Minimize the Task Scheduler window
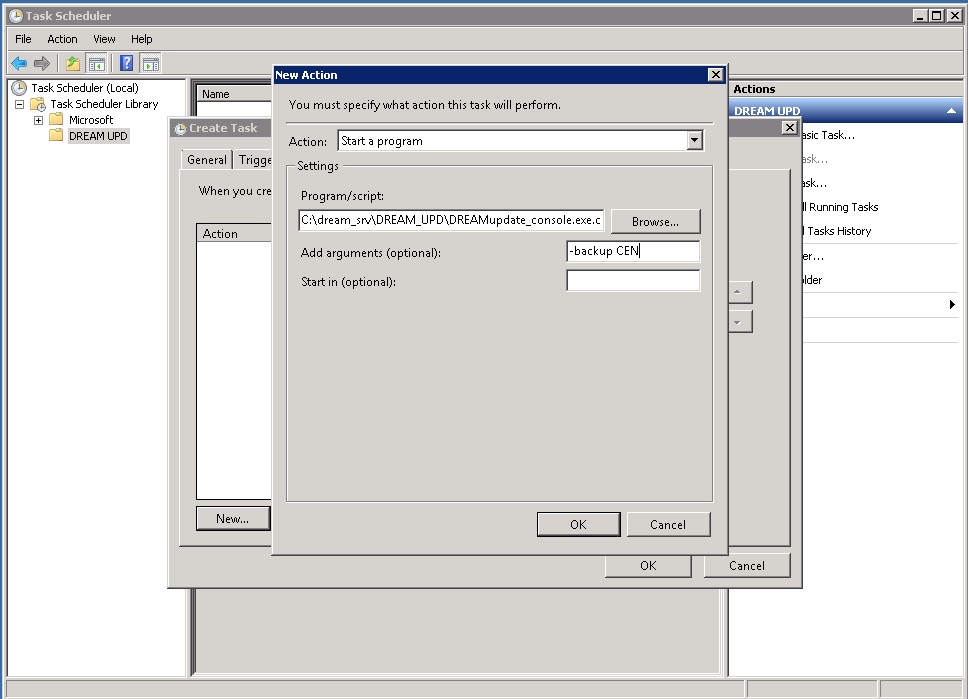The image size is (968, 699). coord(920,15)
